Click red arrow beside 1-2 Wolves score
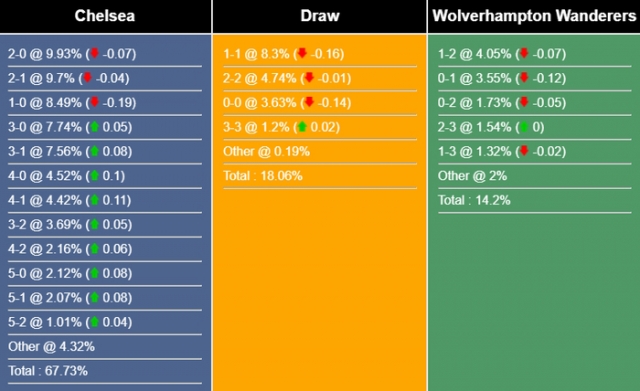This screenshot has height=391, width=640. (x=524, y=53)
